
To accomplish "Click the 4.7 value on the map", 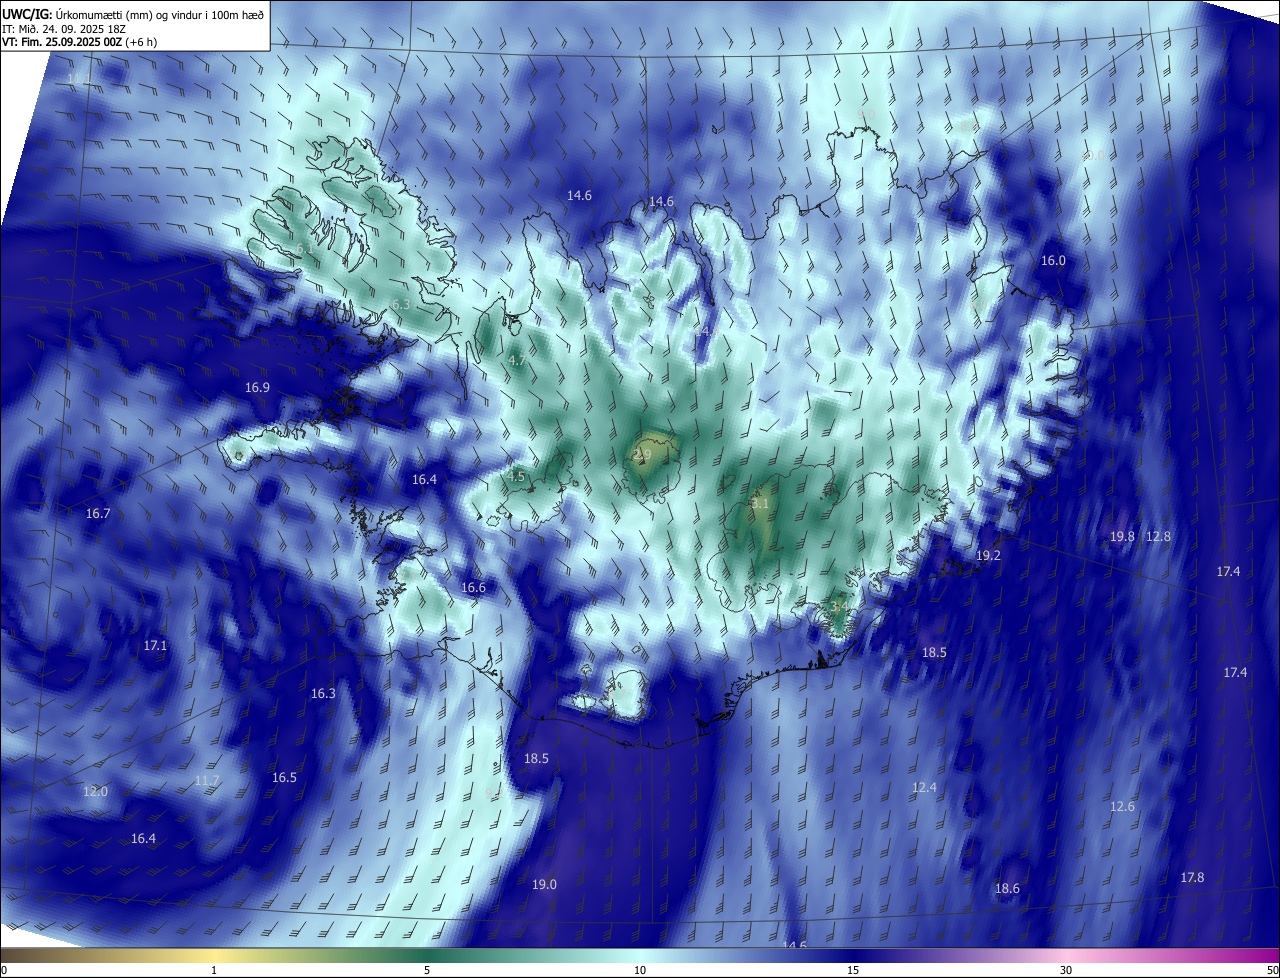I will coord(517,359).
